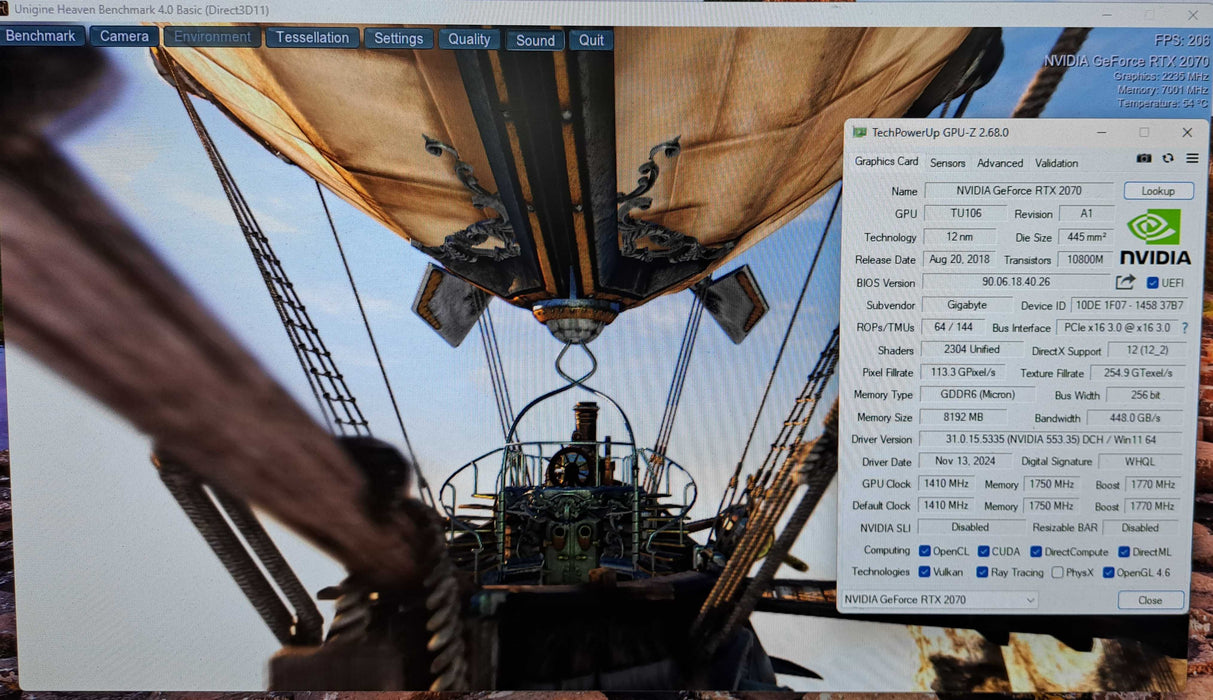Toggle the UEFI checkbox

1152,283
